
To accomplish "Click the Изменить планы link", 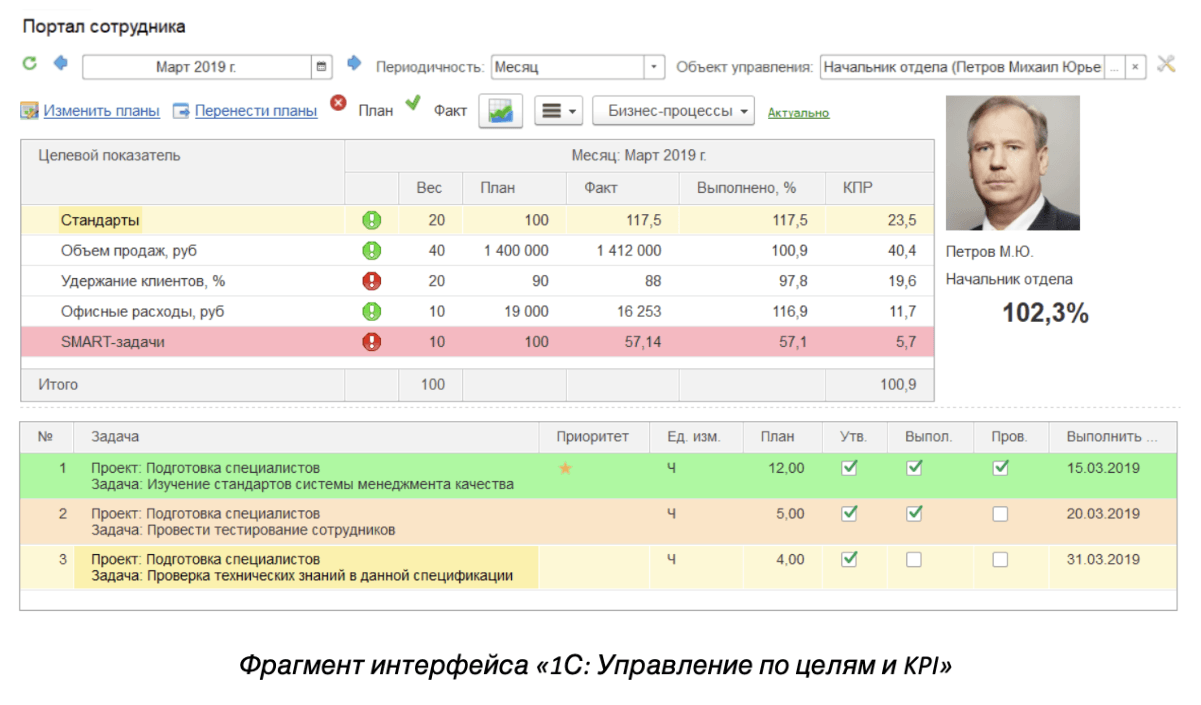I will (101, 111).
